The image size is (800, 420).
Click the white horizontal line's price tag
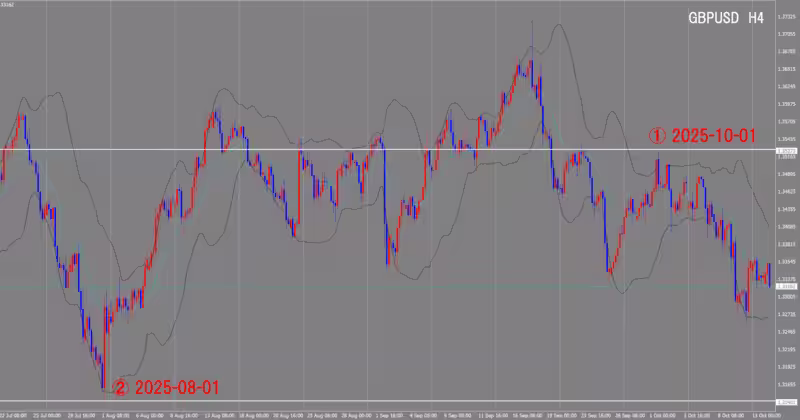tap(786, 151)
